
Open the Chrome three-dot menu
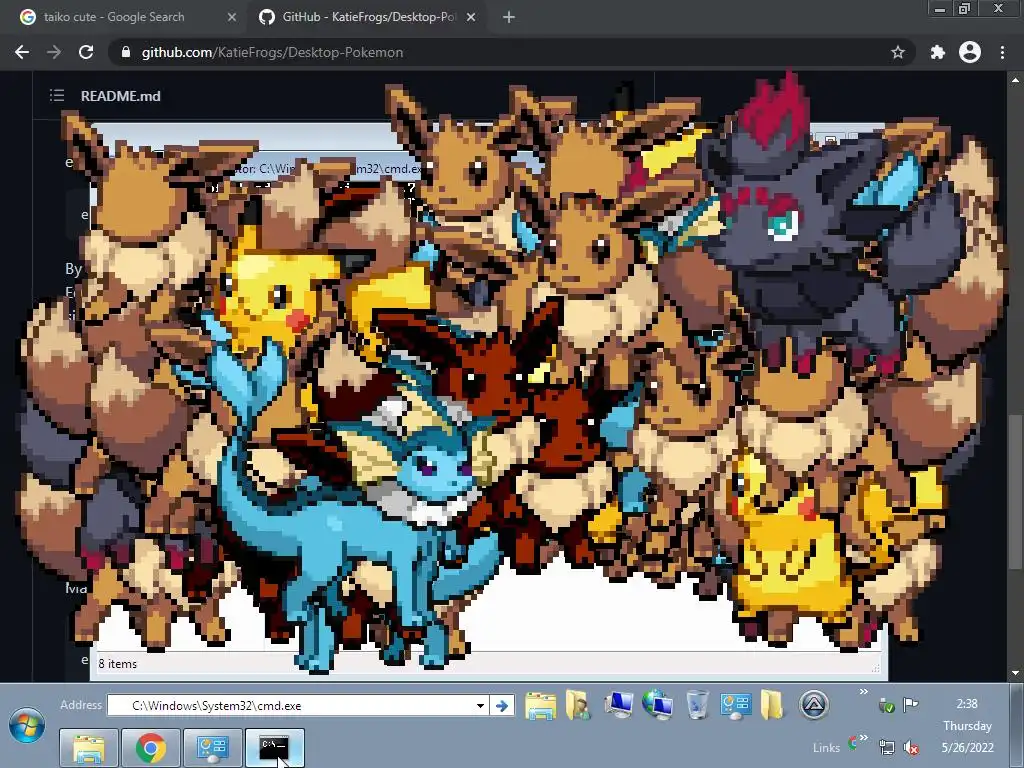tap(1002, 52)
